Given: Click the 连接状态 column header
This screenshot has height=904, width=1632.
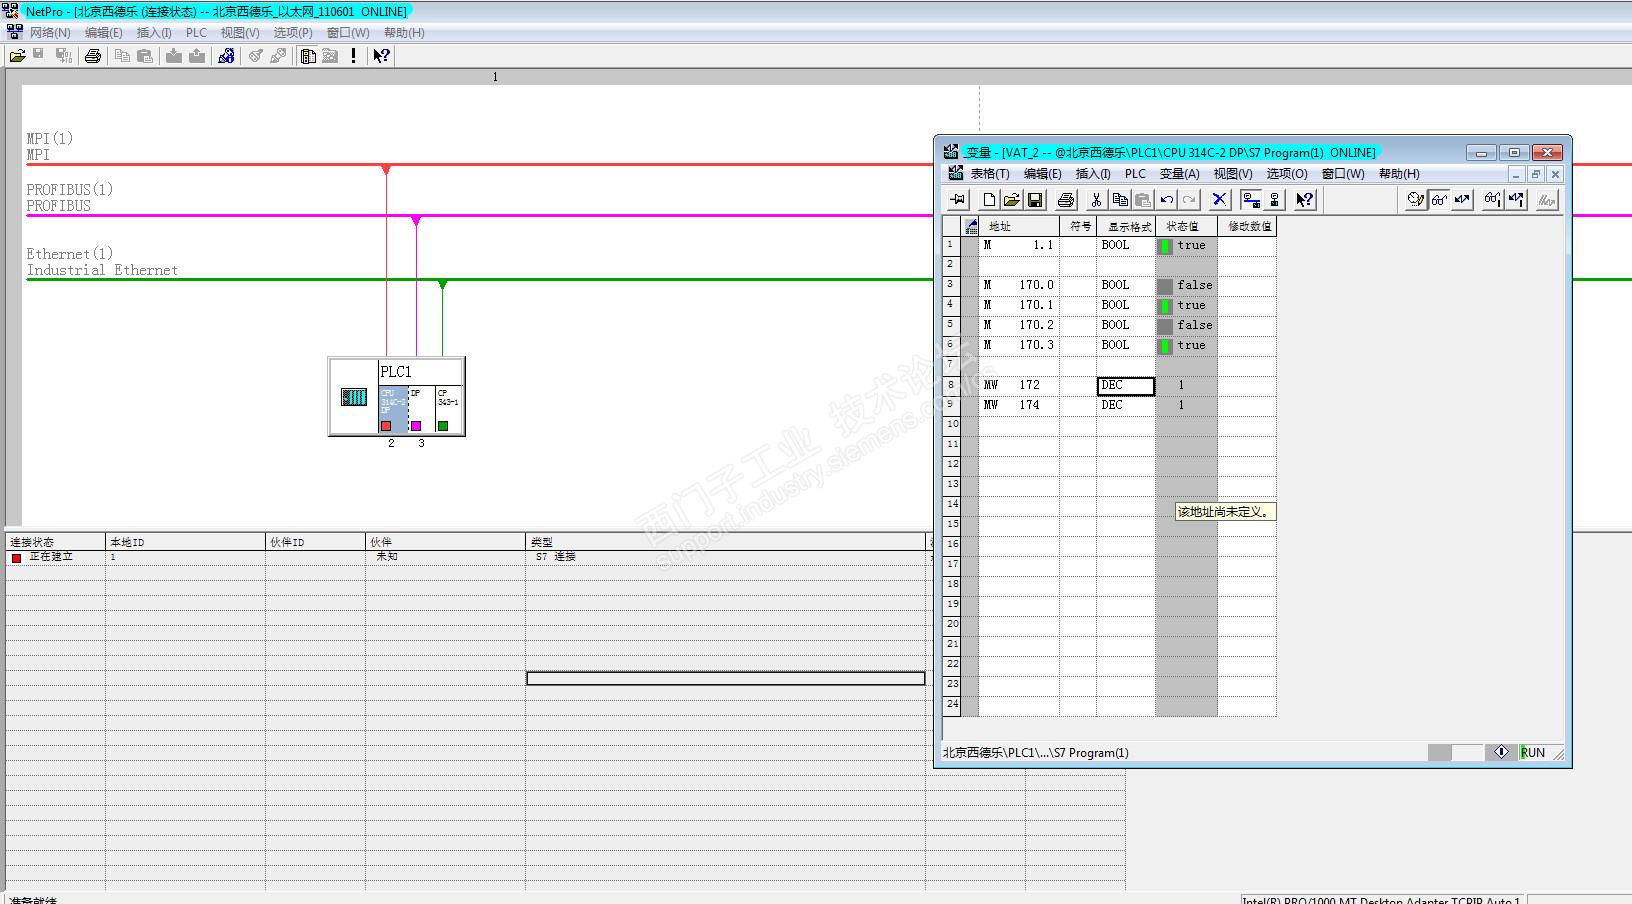Looking at the screenshot, I should tap(55, 542).
